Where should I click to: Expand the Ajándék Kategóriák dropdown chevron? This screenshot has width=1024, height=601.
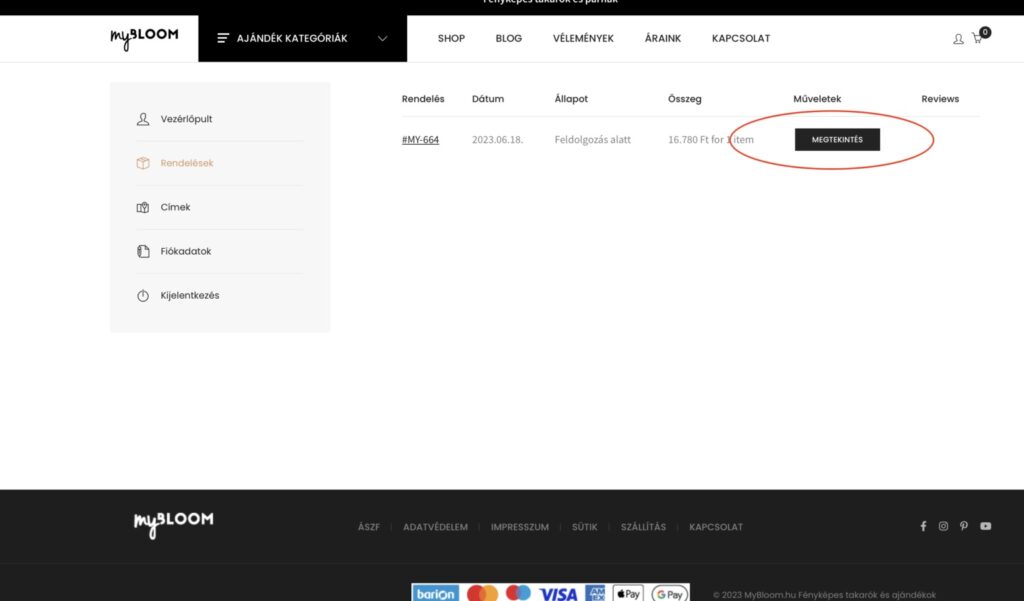[x=382, y=39]
